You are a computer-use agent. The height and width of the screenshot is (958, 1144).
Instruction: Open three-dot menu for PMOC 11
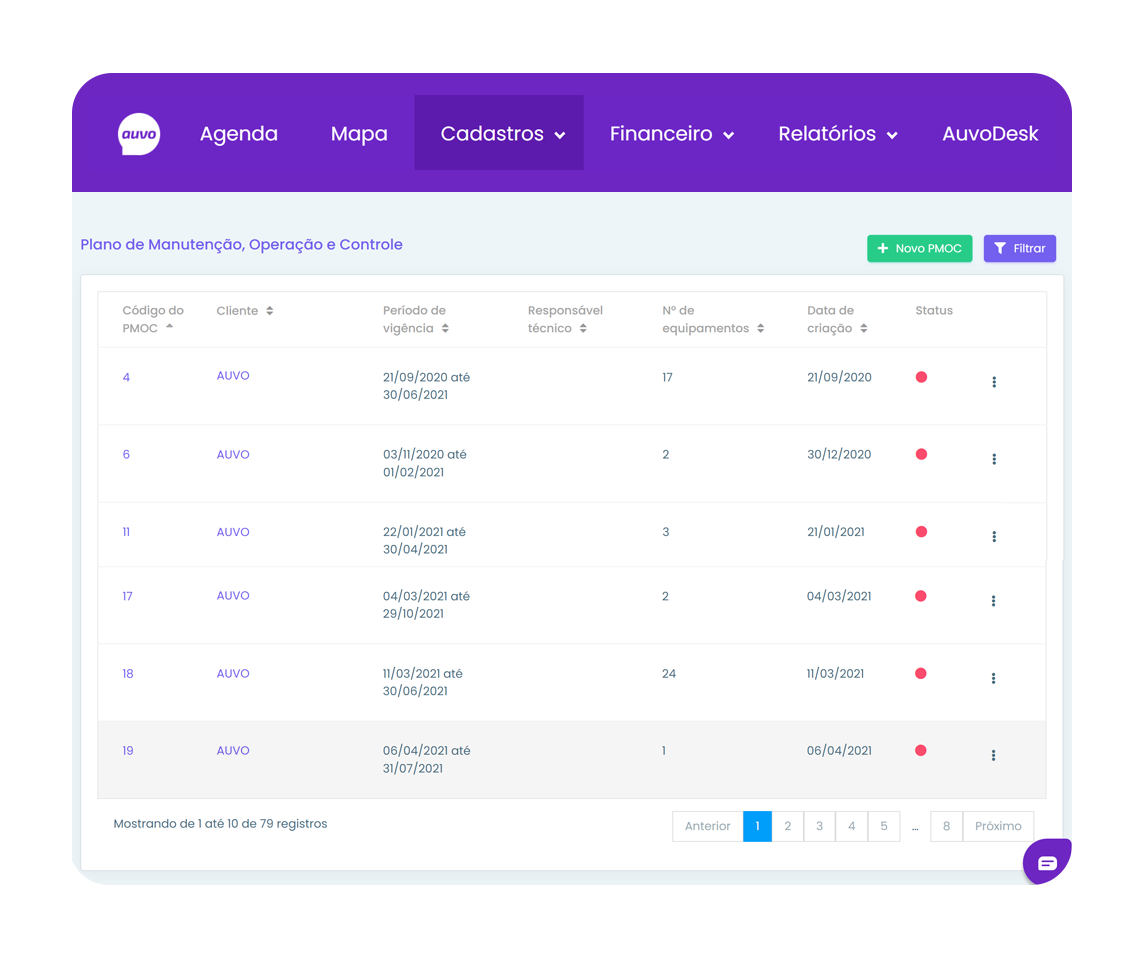[x=993, y=537]
